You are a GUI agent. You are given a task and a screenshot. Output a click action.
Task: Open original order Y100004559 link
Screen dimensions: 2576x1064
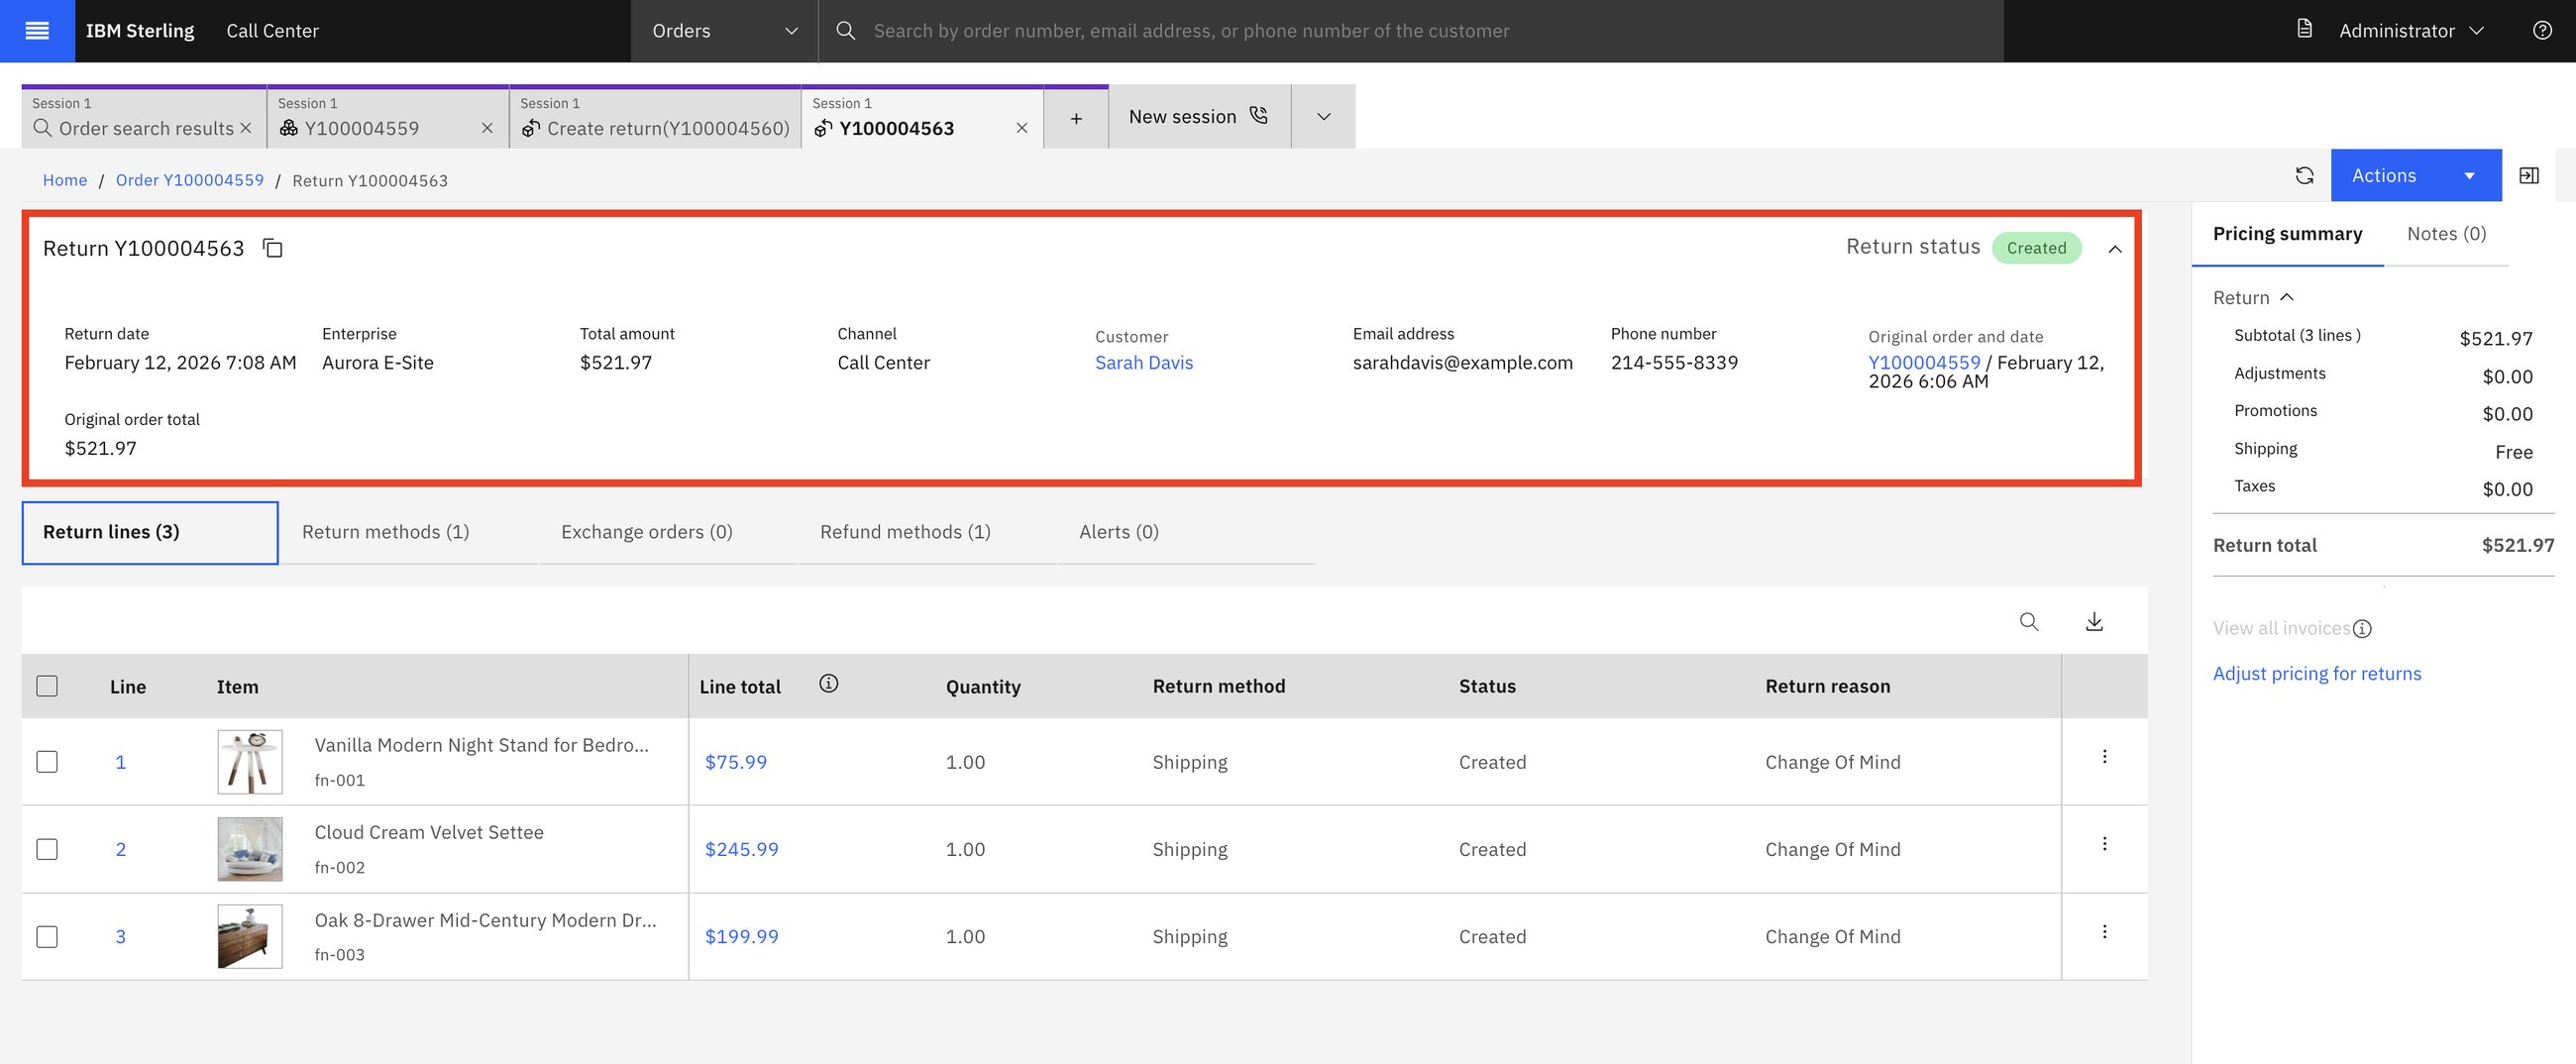click(x=1924, y=363)
